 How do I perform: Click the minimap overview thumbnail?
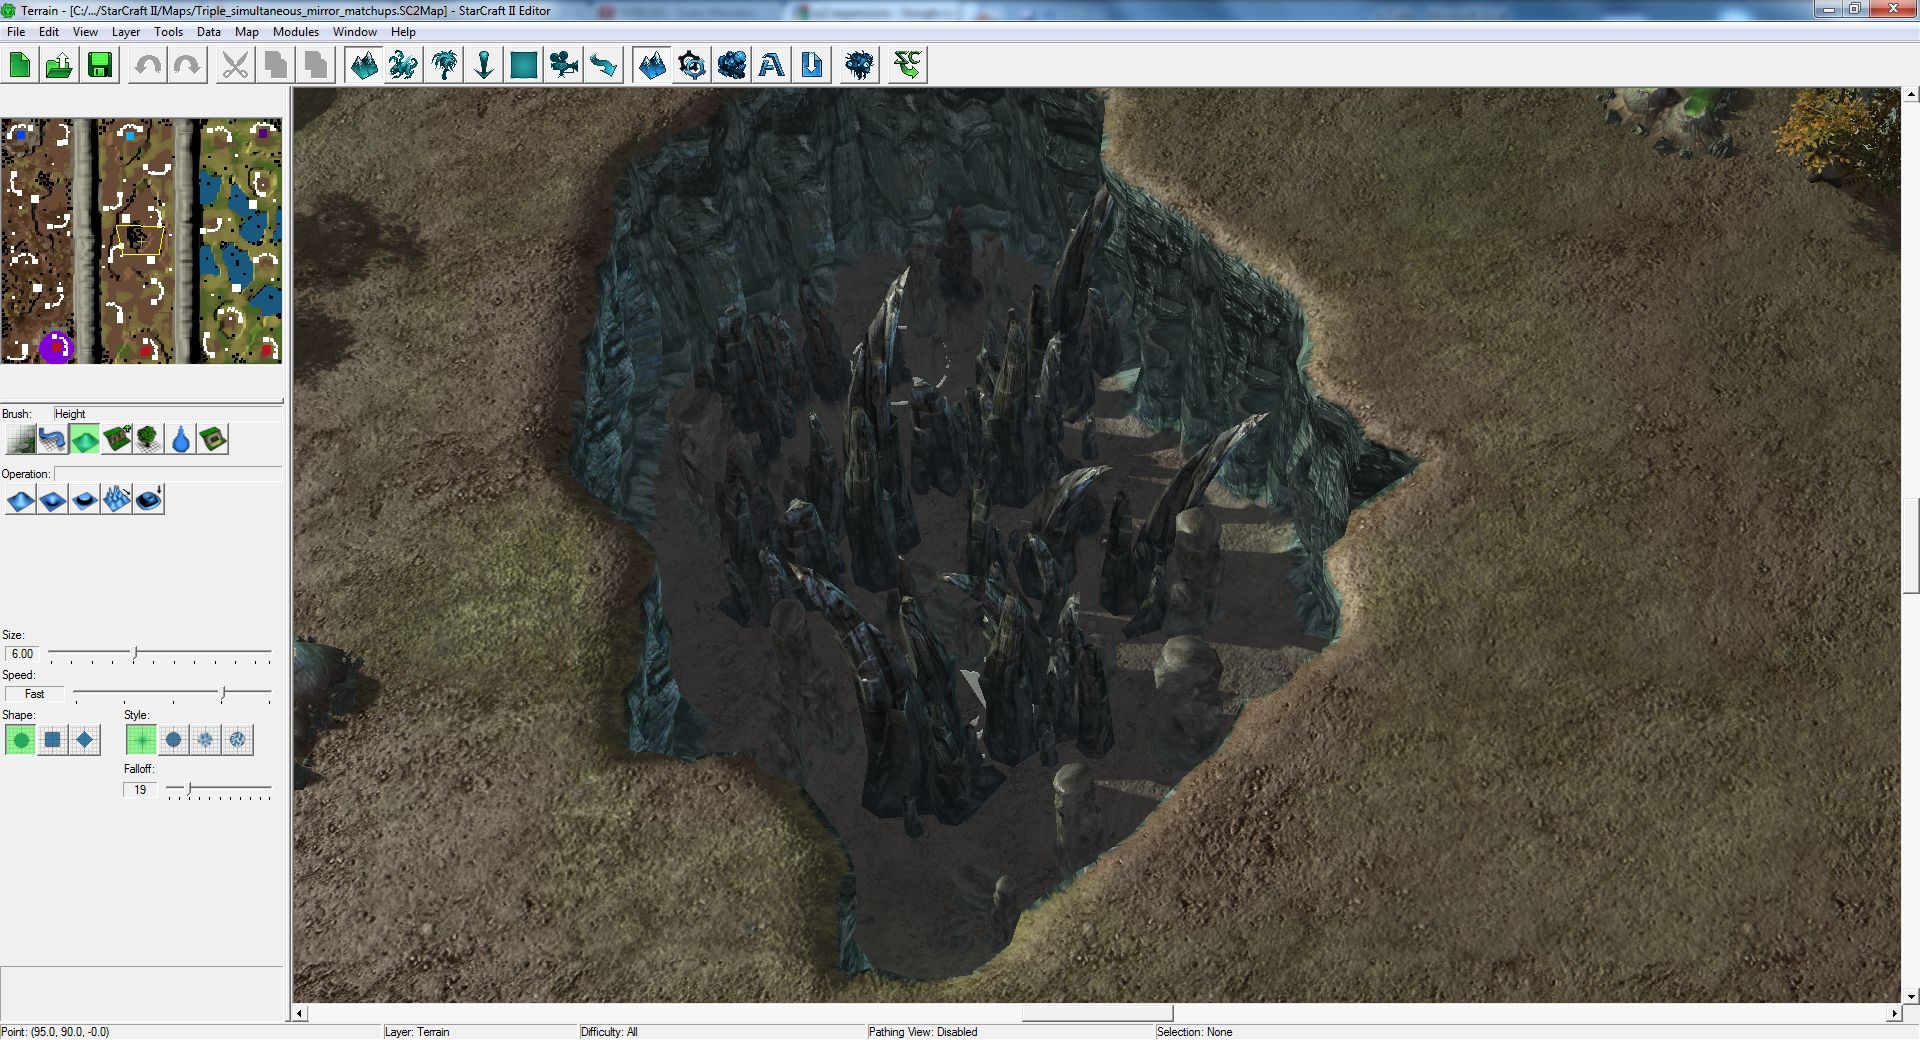coord(141,241)
